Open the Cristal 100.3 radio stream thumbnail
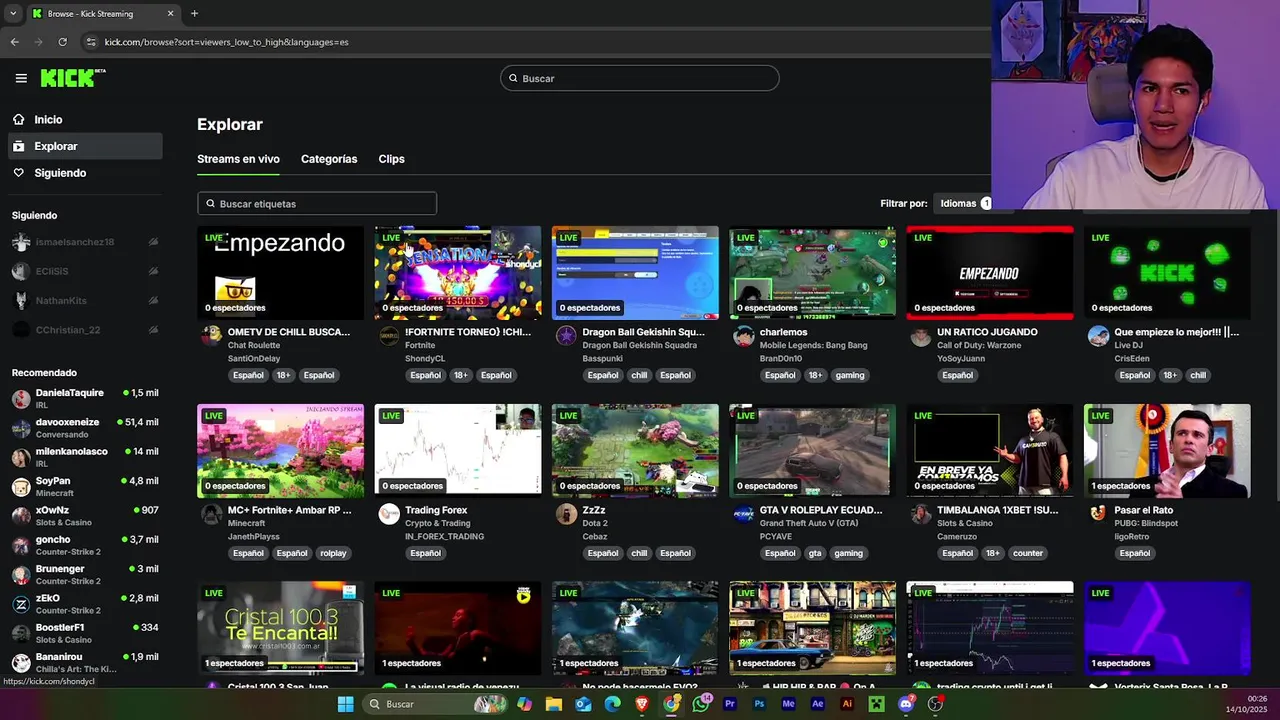The image size is (1280, 720). point(281,628)
